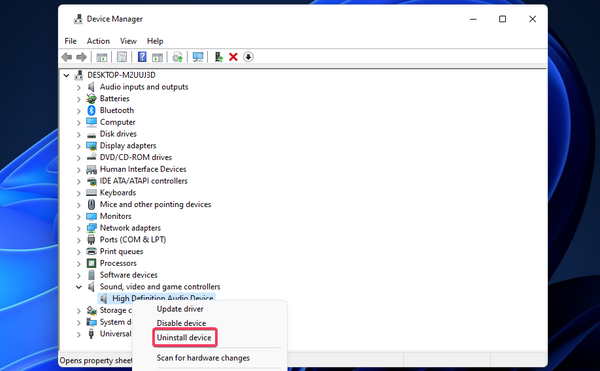Click the DVD/CD-ROM drives icon
Viewport: 600px width, 371px height.
(91, 158)
